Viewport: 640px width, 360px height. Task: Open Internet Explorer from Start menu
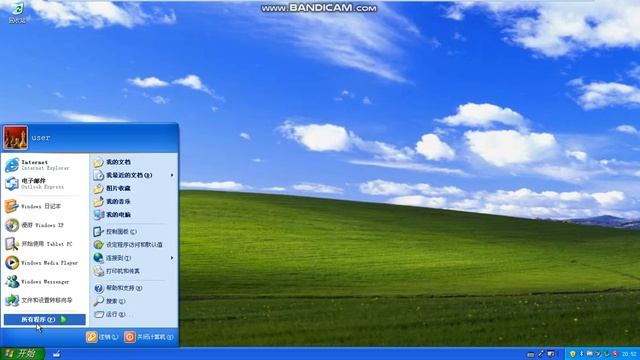pyautogui.click(x=44, y=165)
